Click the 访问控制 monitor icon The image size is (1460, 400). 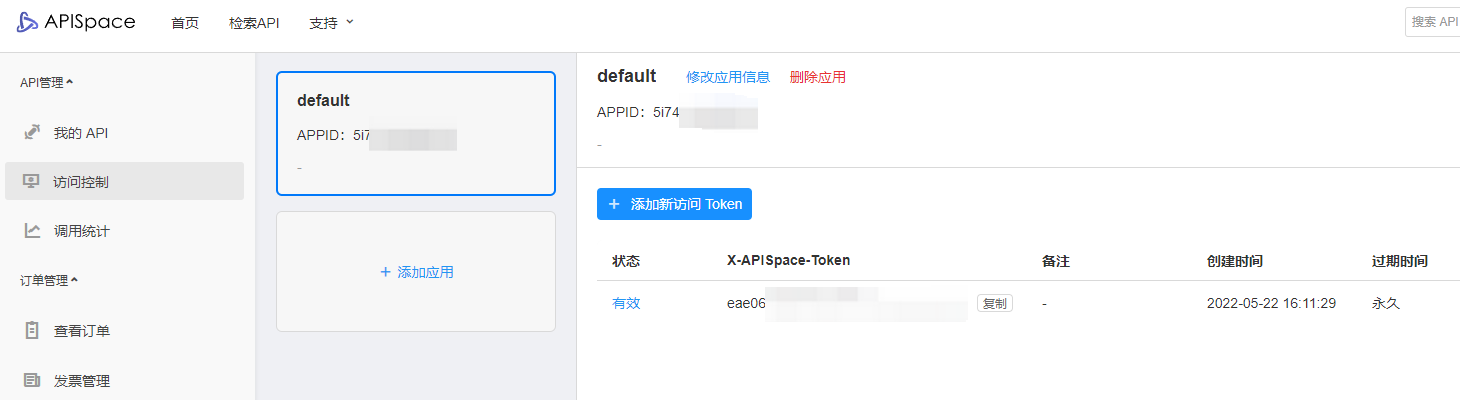point(32,182)
